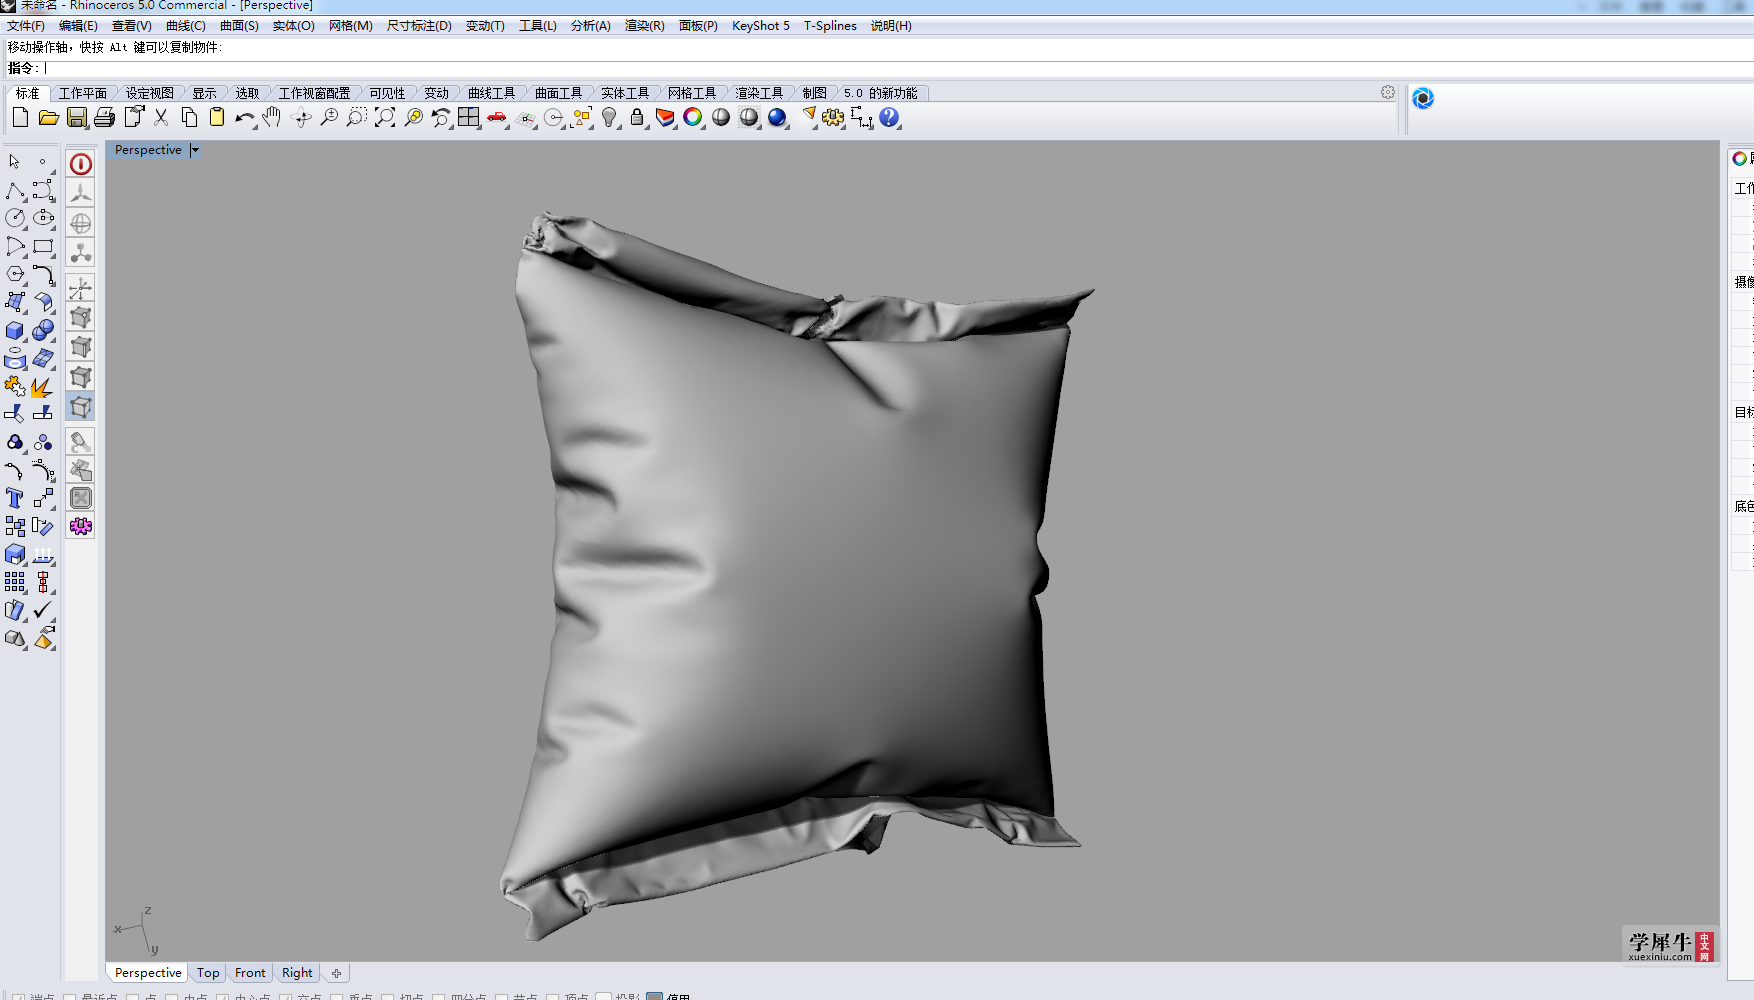Click the magenta gear icon
This screenshot has width=1754, height=1000.
click(x=81, y=526)
